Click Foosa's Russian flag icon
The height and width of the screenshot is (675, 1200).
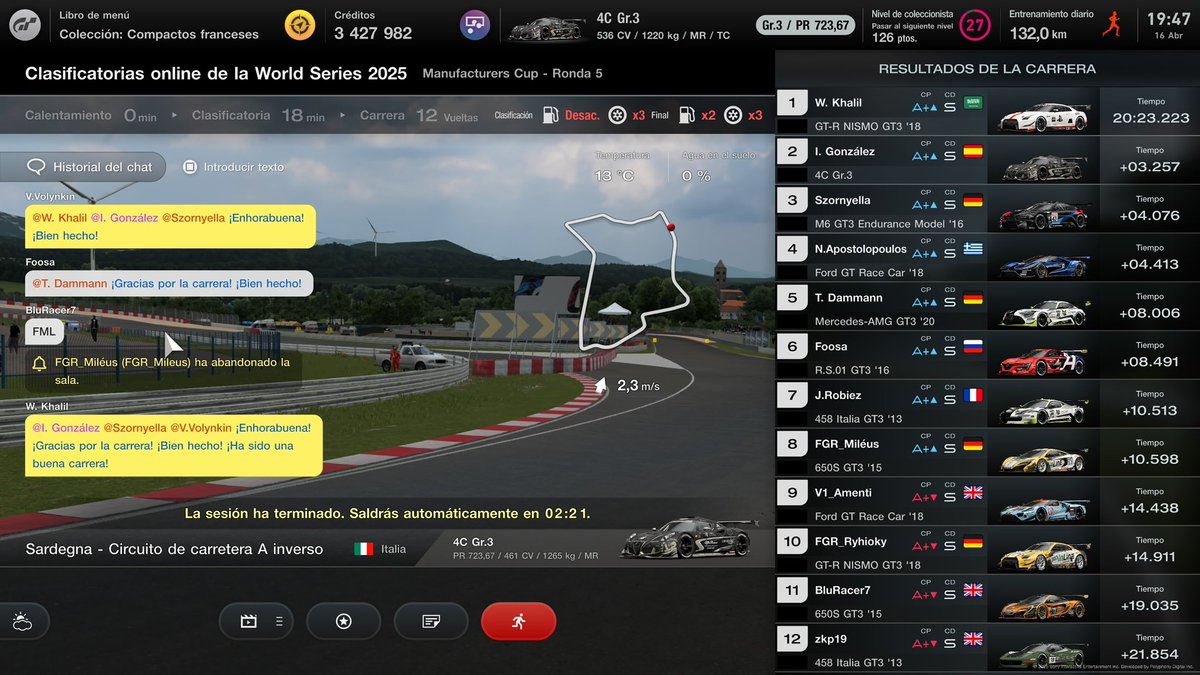coord(973,346)
